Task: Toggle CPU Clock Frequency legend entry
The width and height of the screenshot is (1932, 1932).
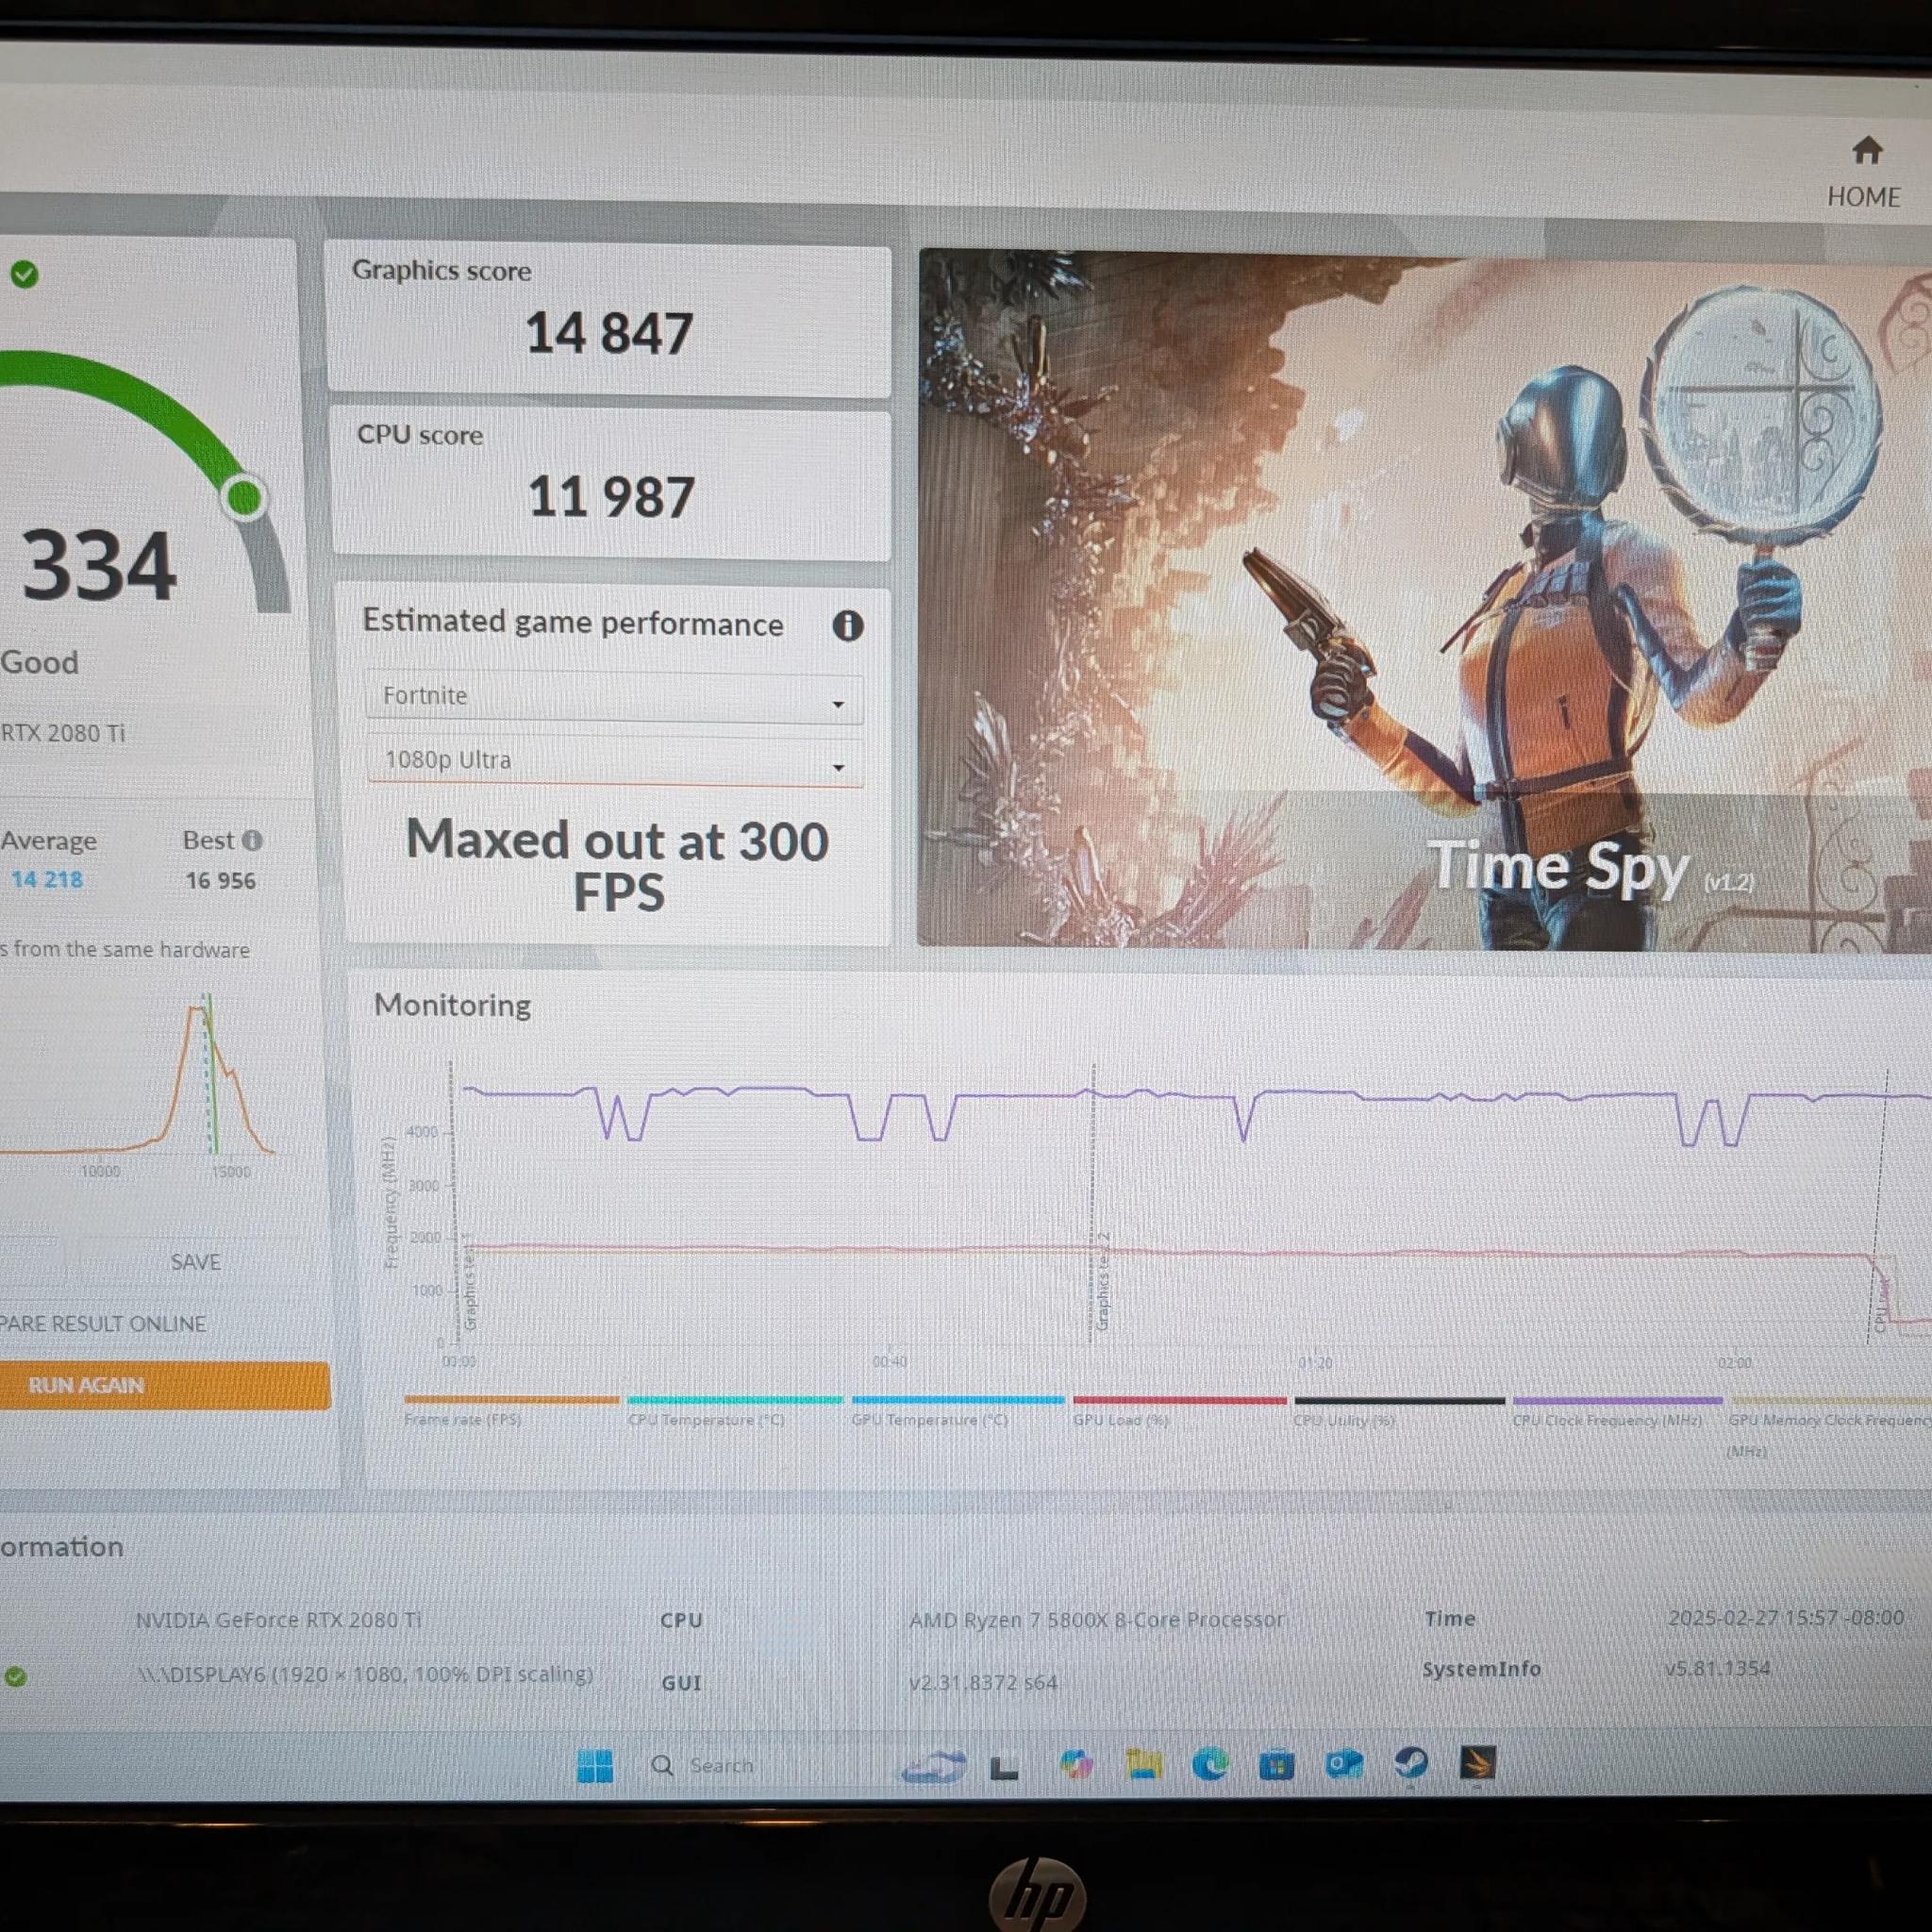Action: tap(1617, 1412)
